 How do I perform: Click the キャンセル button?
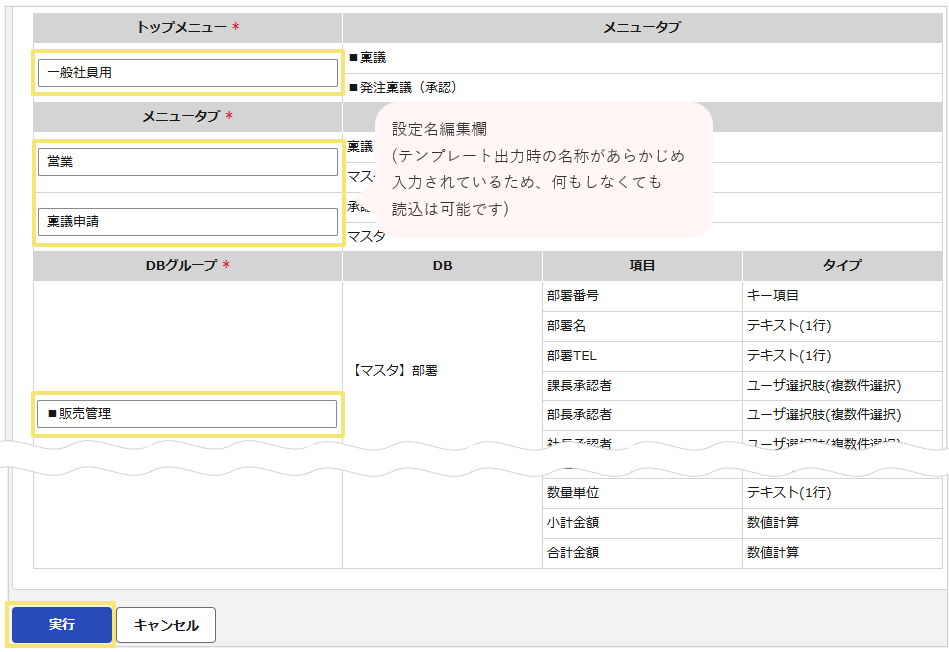click(166, 625)
